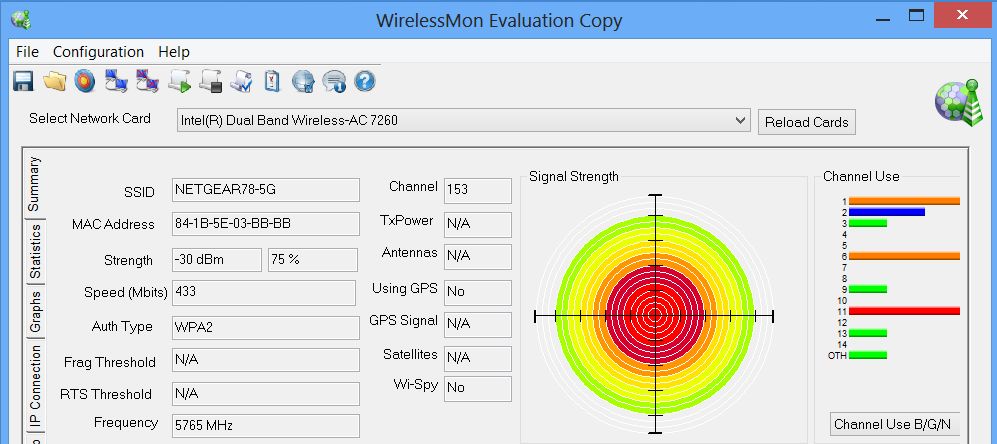Screen dimensions: 997x444
Task: Click the Frequency field 5765 MHz
Action: coord(266,424)
